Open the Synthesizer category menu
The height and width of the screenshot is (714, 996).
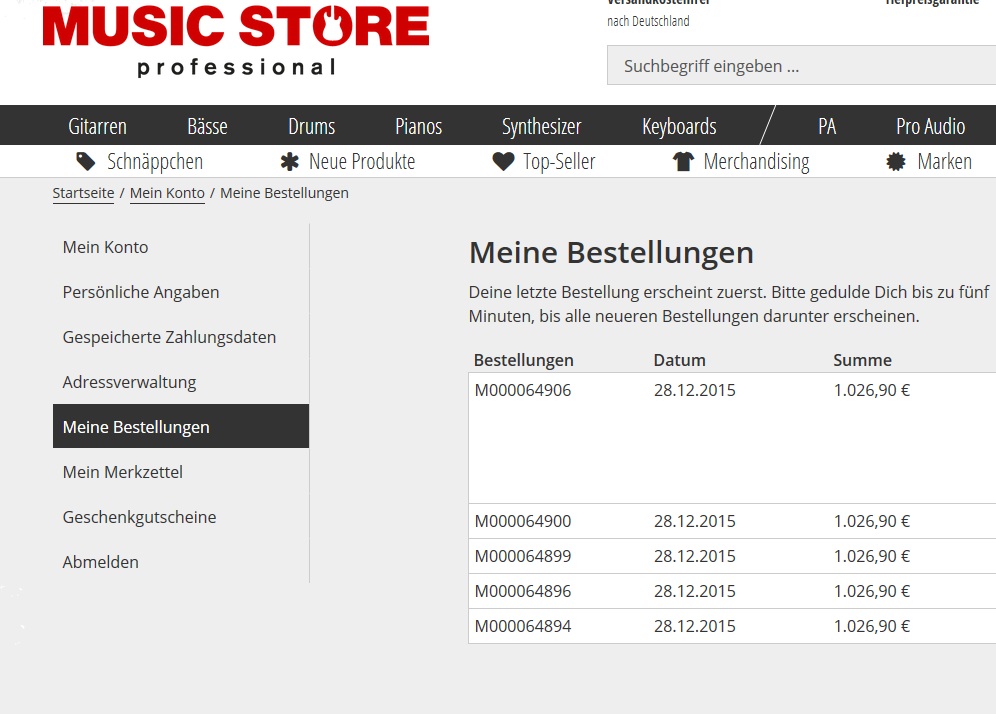(541, 126)
